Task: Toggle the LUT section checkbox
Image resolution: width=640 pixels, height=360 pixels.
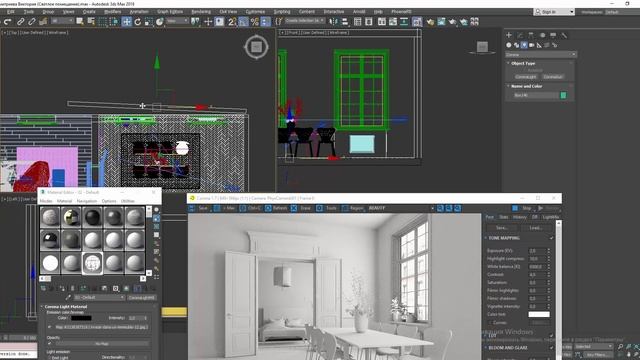Action: pyautogui.click(x=551, y=336)
